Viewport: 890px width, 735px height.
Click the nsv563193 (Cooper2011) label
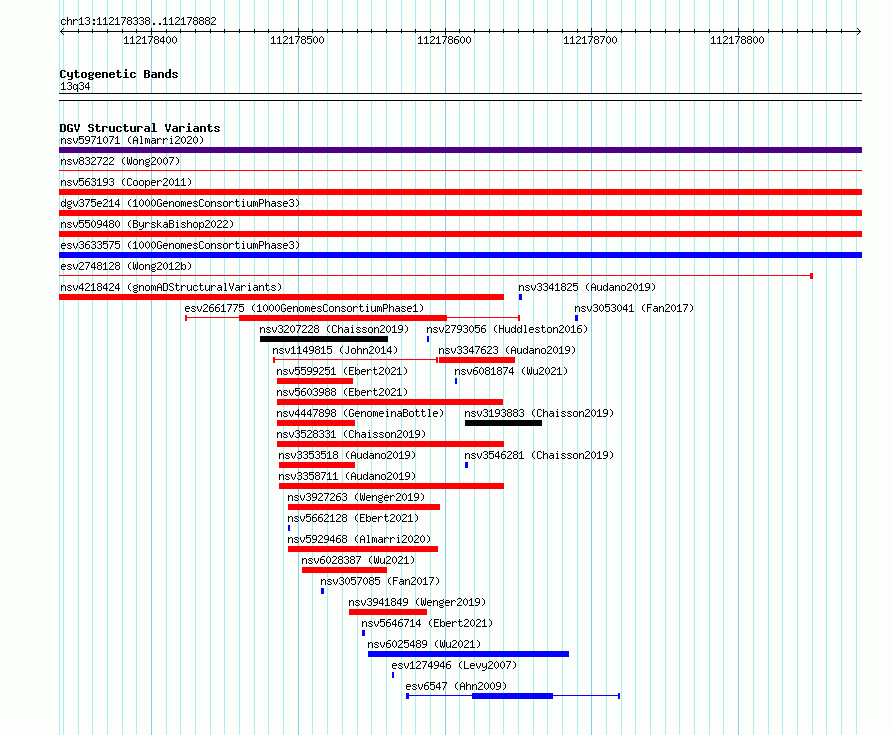[x=126, y=182]
